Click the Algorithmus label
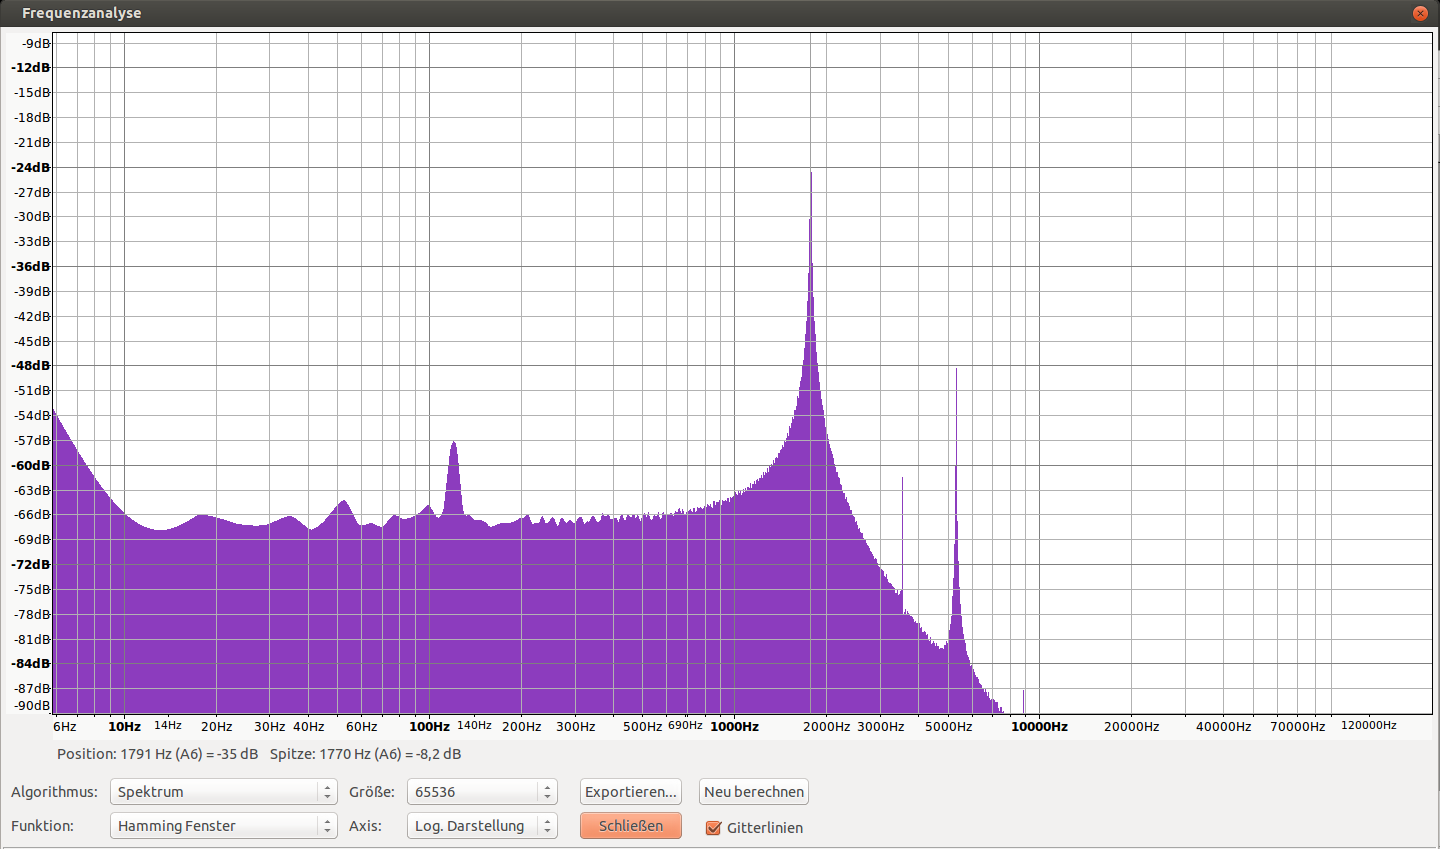 point(55,792)
